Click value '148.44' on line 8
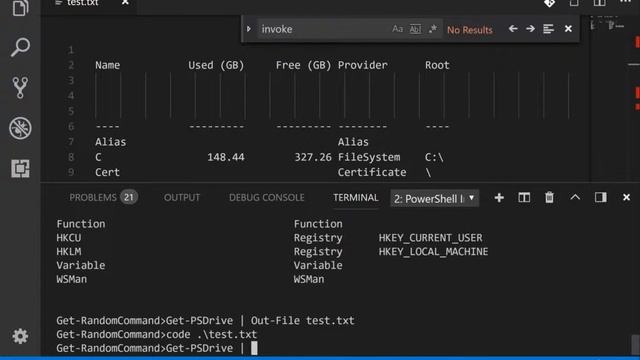Image resolution: width=640 pixels, height=360 pixels. 226,157
